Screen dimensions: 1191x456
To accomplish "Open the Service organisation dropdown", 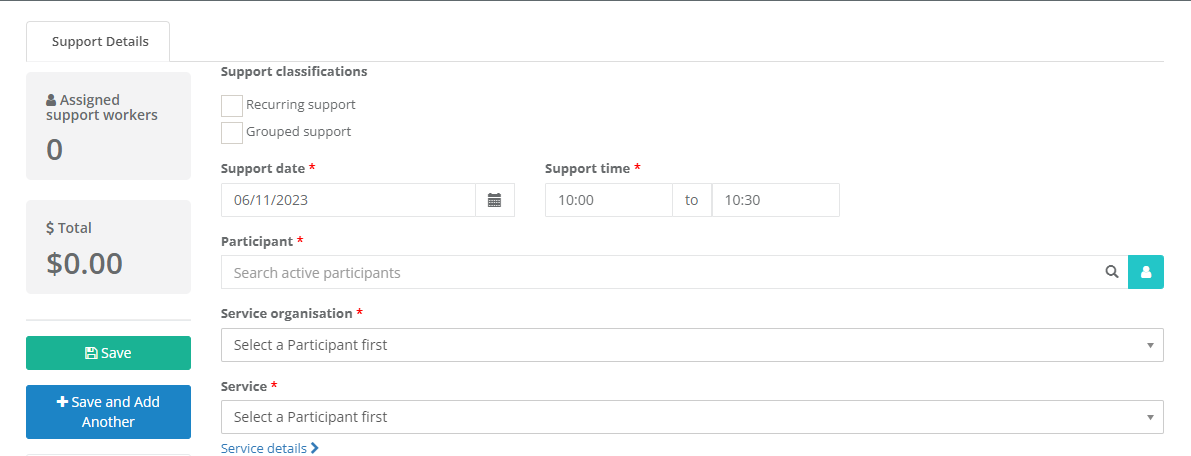I will click(692, 345).
